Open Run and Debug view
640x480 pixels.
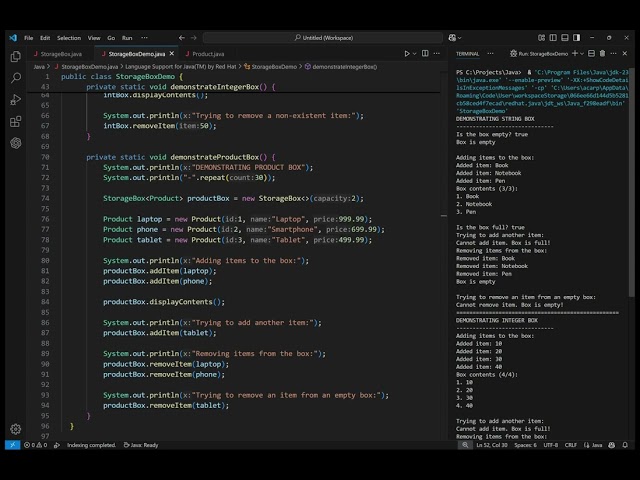tap(16, 100)
